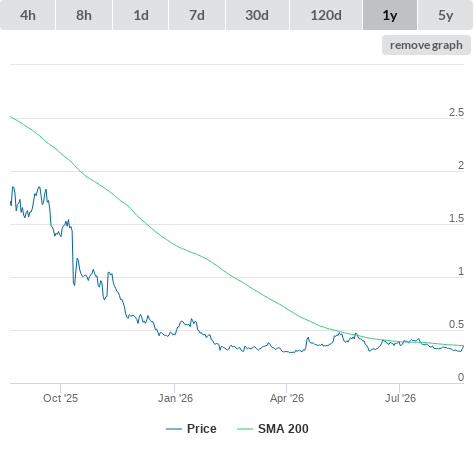474x455 pixels.
Task: Click the green SMA 200 legend line
Action: 245,429
